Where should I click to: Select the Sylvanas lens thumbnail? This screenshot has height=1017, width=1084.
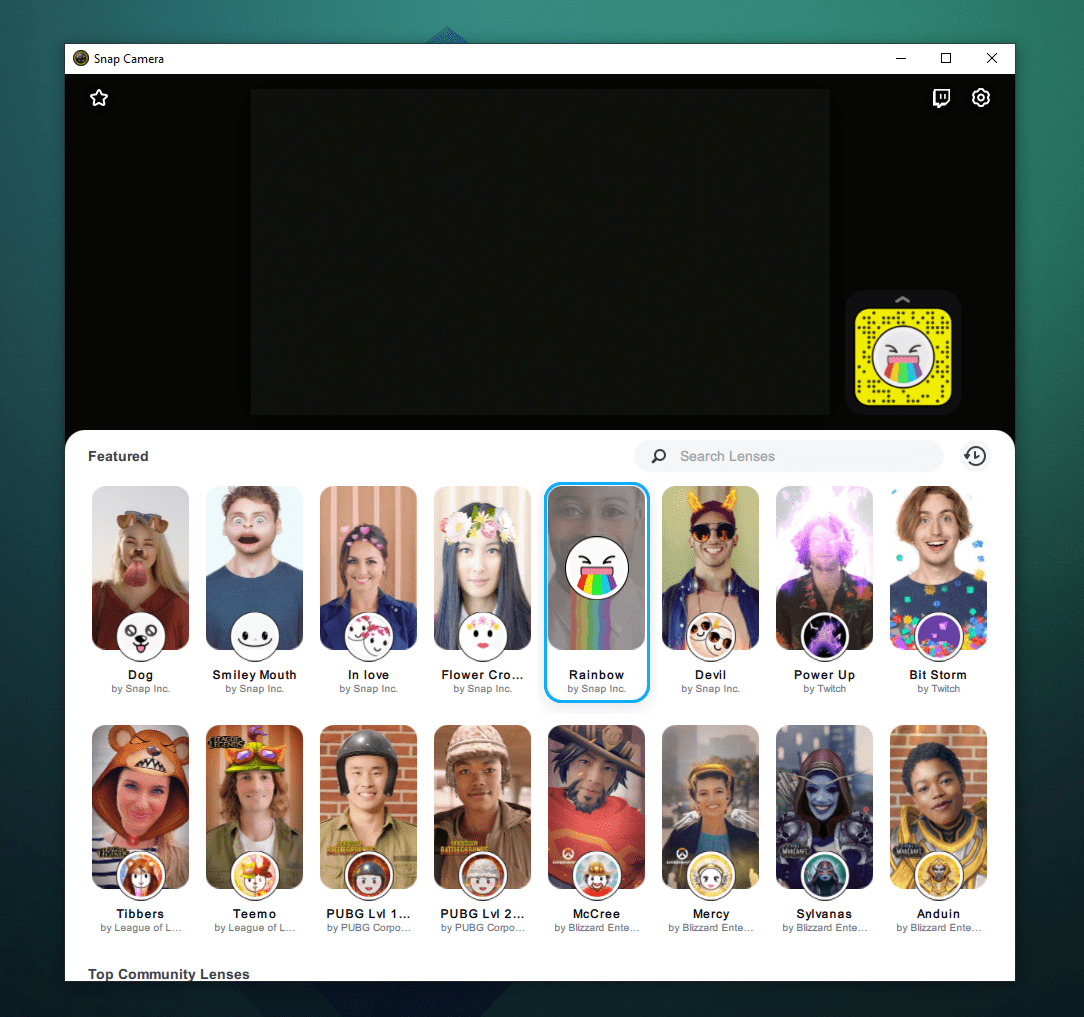pos(825,807)
